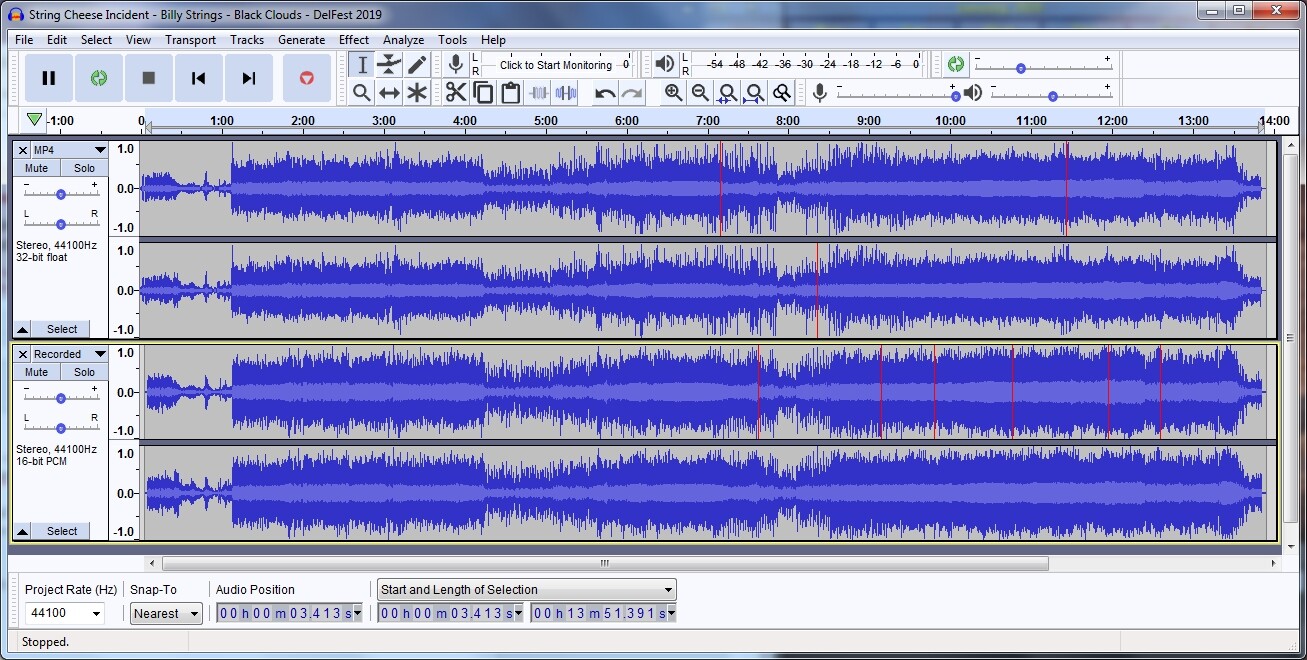Skip to End of the project
This screenshot has width=1307, height=660.
point(249,78)
